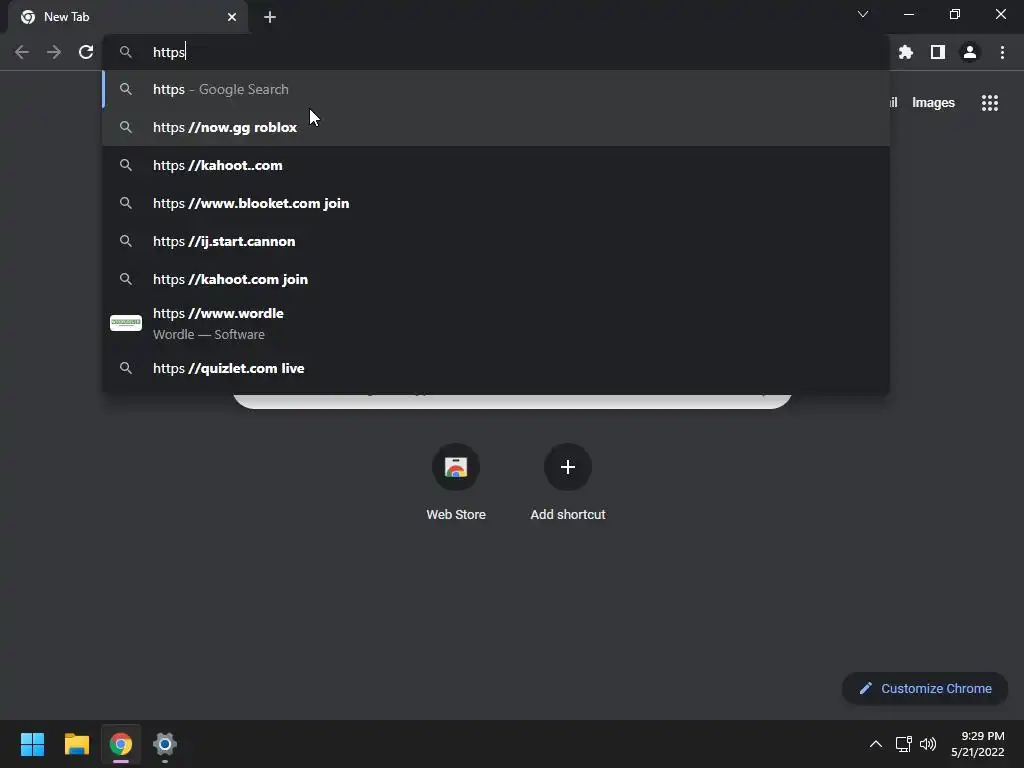Open the Google apps grid
This screenshot has height=768, width=1024.
click(990, 103)
